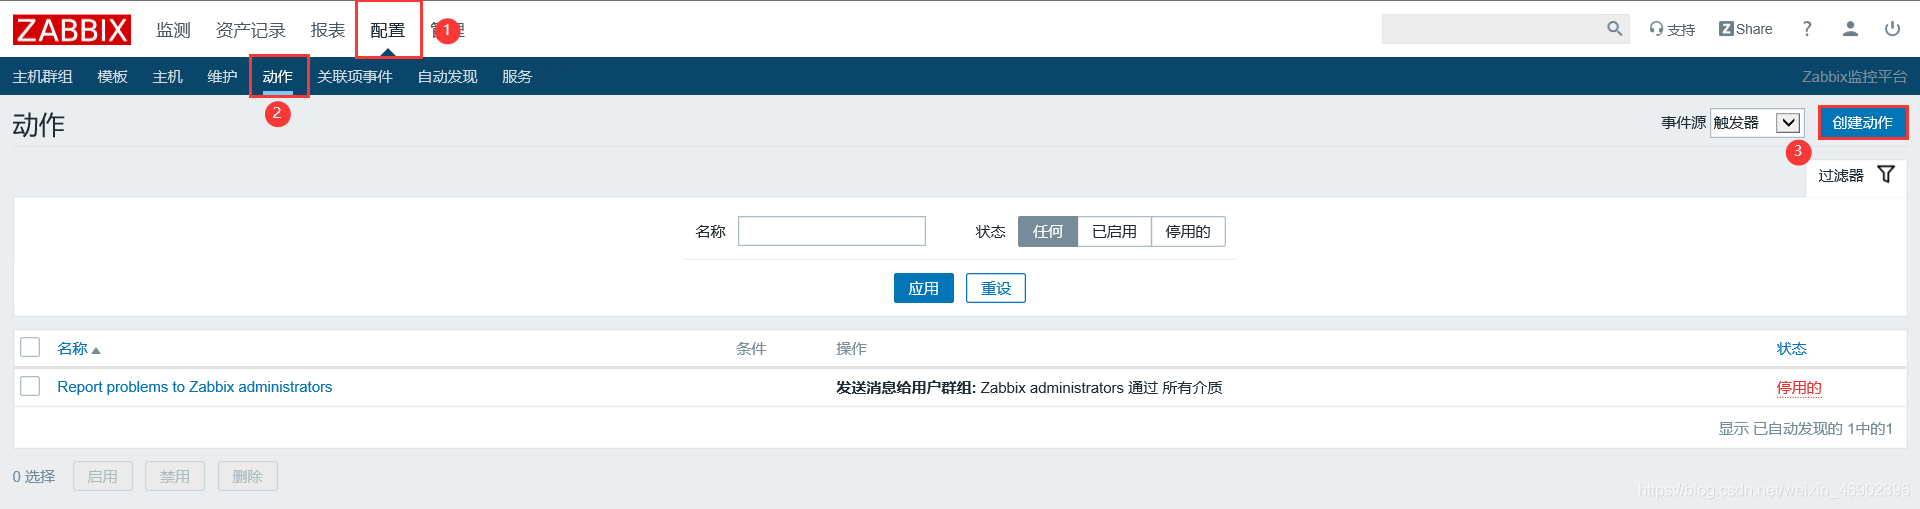This screenshot has height=509, width=1920.
Task: Click the ZABBIX logo
Action: click(x=71, y=30)
